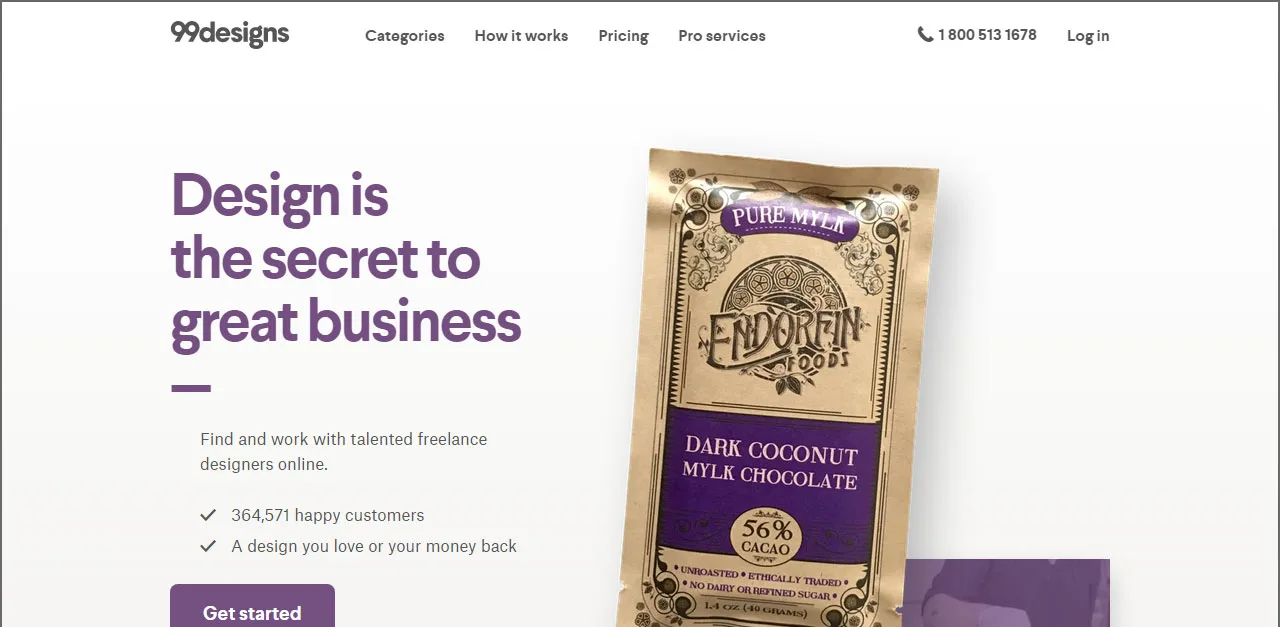
Task: Click the purple image at bottom right
Action: pos(1006,593)
